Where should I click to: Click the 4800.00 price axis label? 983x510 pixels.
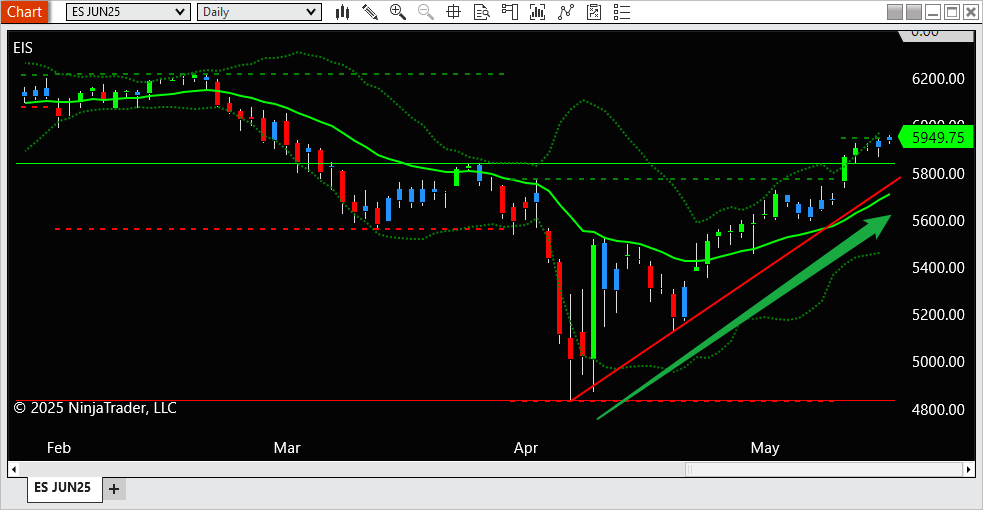[938, 409]
